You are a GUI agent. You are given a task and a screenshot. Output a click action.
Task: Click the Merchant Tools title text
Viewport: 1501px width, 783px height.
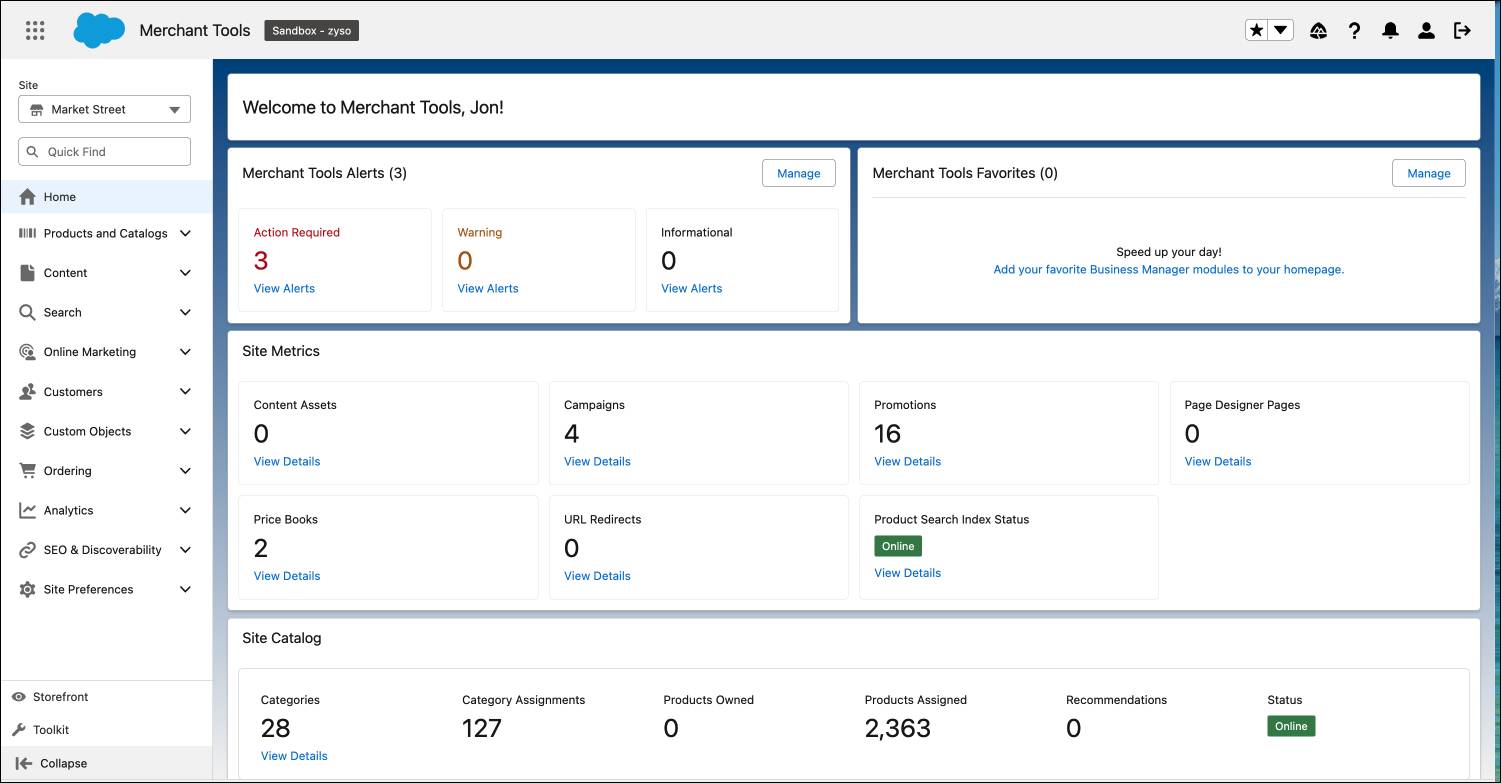195,30
